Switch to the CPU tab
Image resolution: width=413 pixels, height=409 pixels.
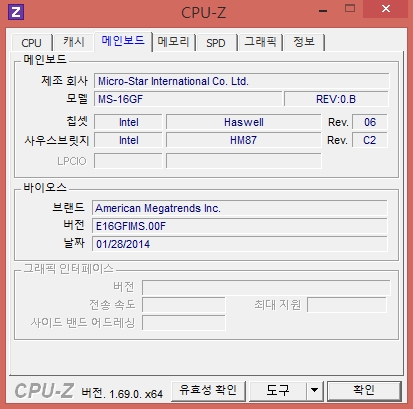coord(31,43)
